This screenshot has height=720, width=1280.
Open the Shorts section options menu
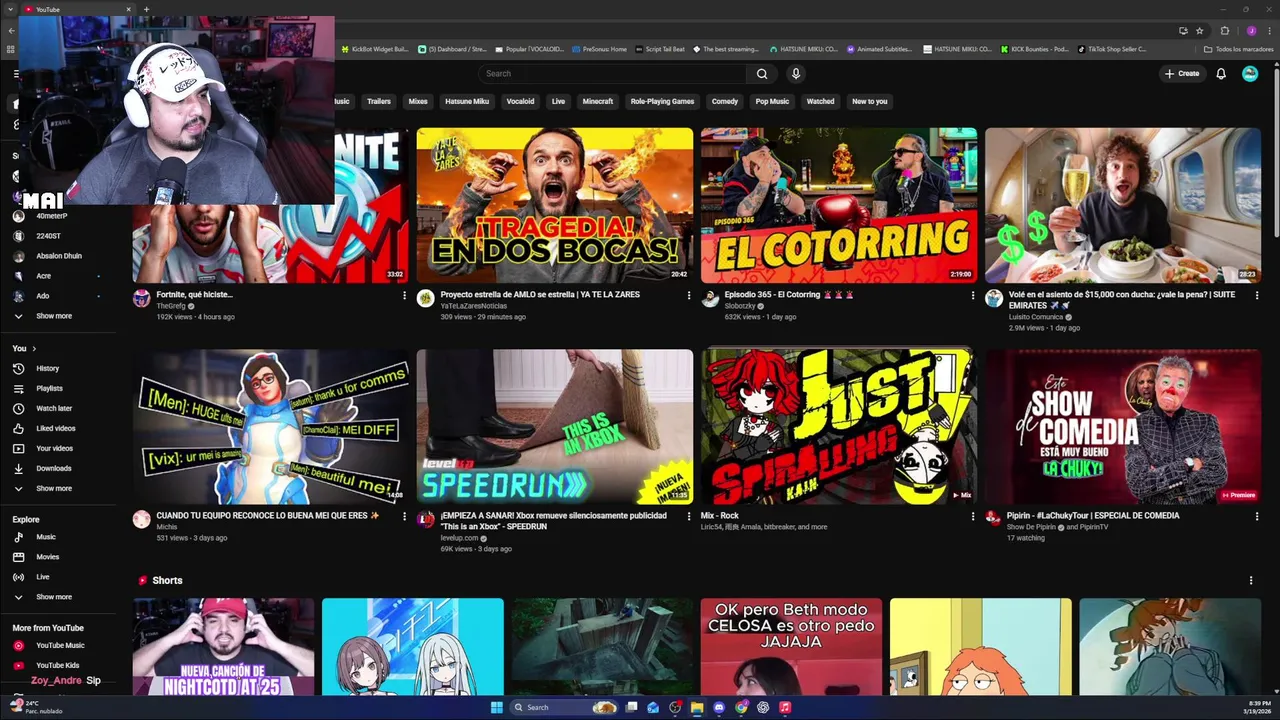click(1250, 580)
